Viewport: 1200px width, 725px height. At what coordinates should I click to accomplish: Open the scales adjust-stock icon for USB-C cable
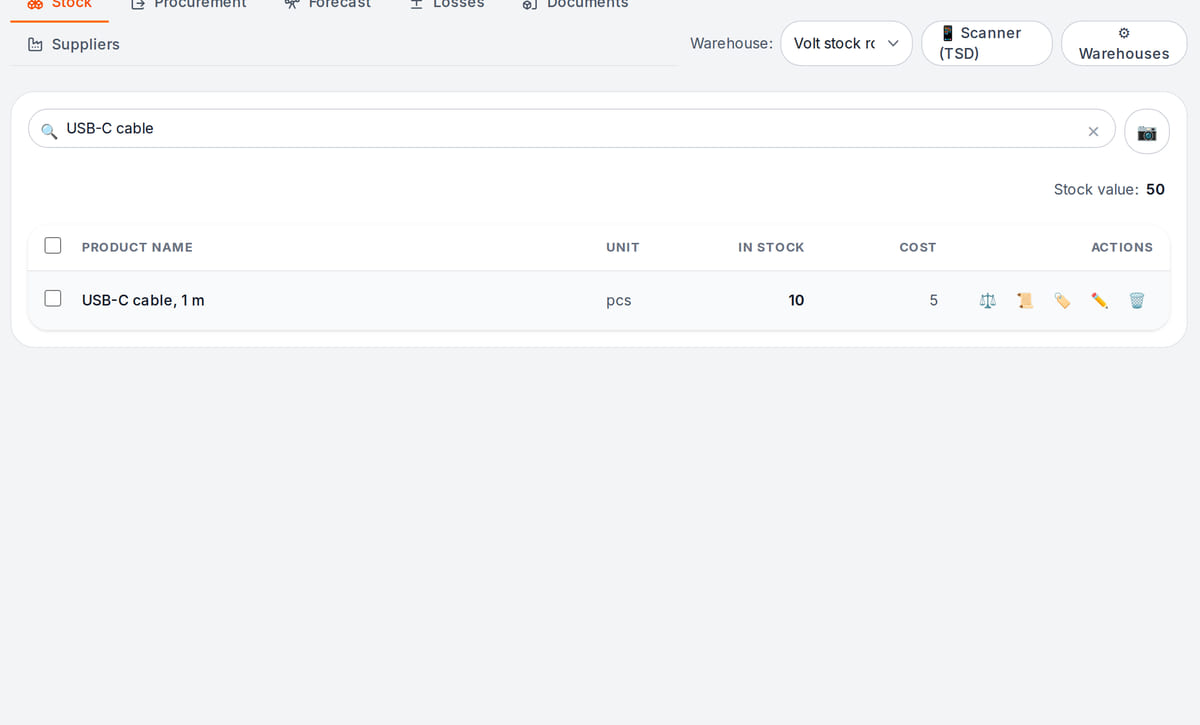[x=988, y=300]
